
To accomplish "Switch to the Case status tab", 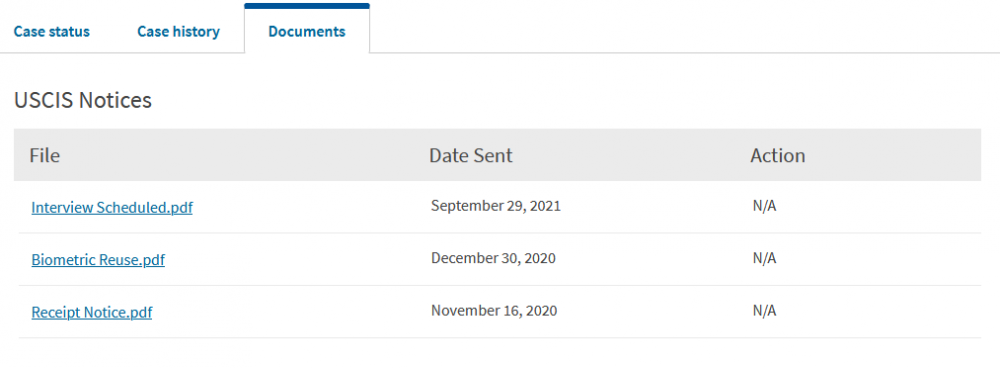I will click(x=52, y=31).
